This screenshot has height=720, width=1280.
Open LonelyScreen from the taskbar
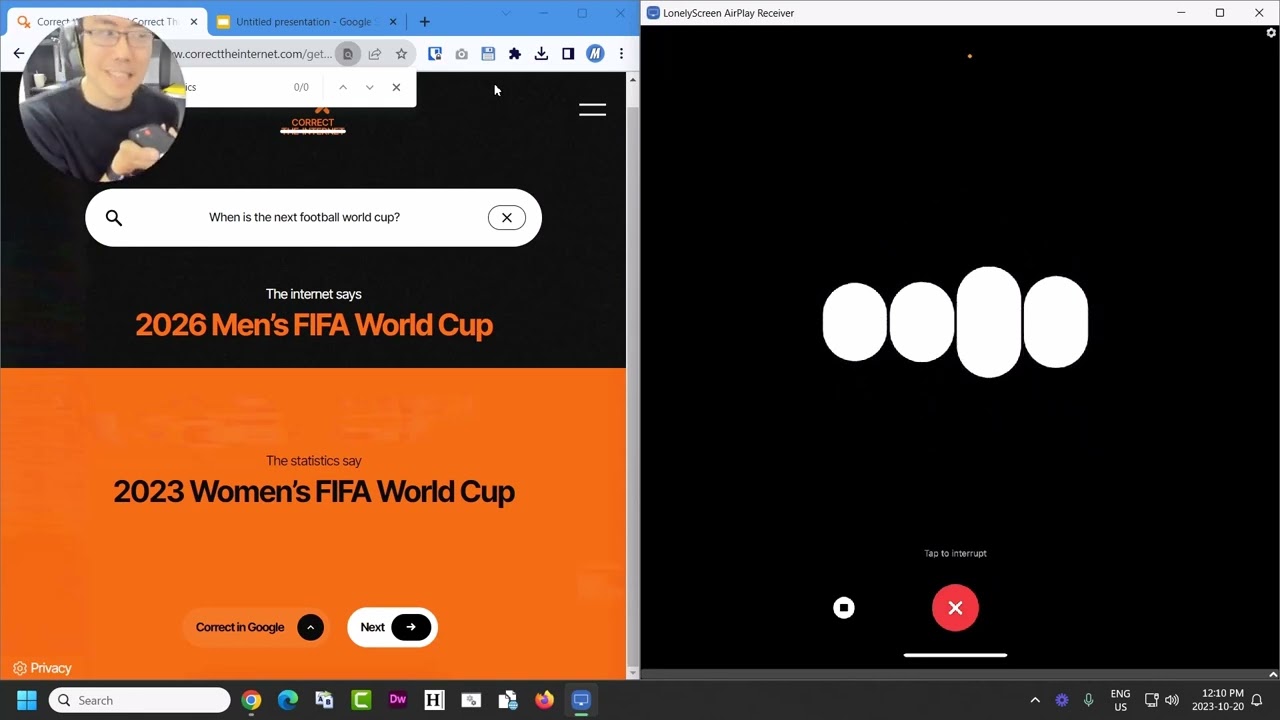[581, 700]
